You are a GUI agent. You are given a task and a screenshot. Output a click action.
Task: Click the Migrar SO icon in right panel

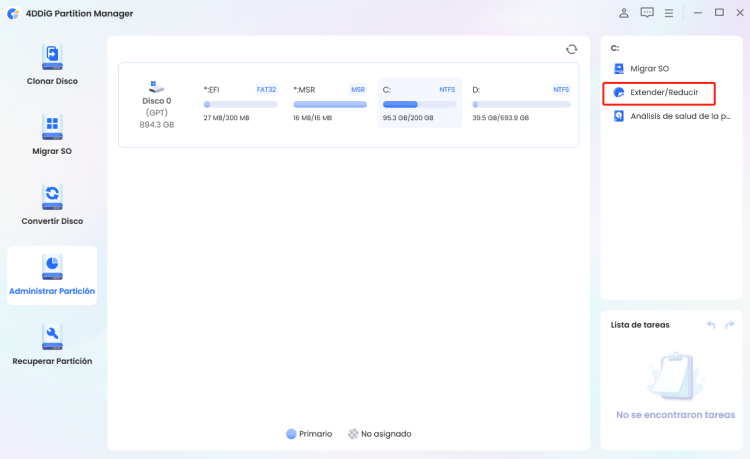619,69
